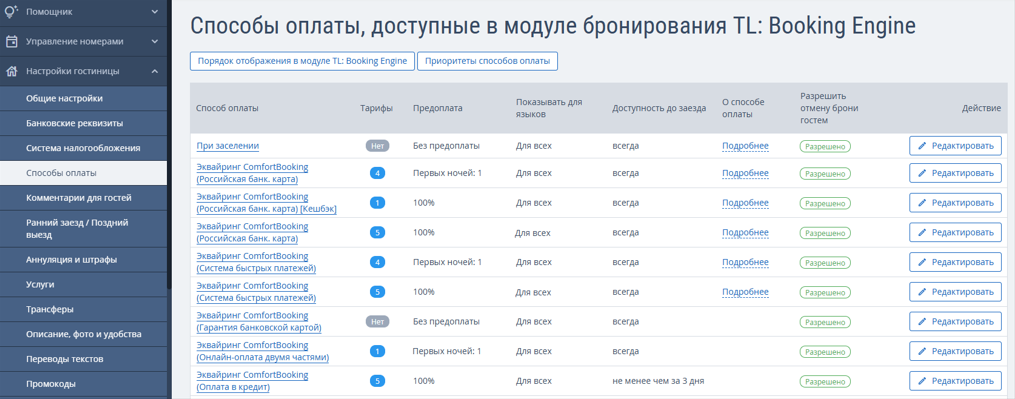Screen dimensions: 1015x399
Task: Click the Разрешено badge in Оплата в кредит row
Action: click(x=825, y=382)
